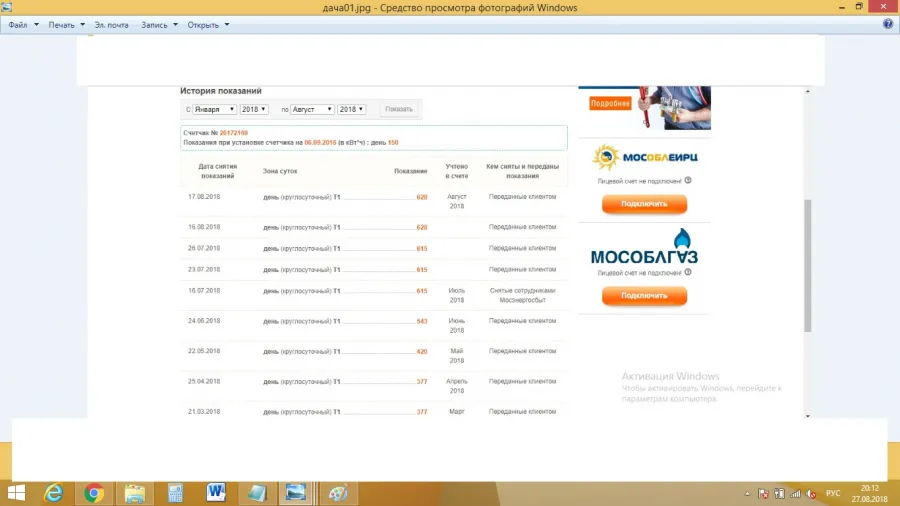The height and width of the screenshot is (506, 900).
Task: Open the Photo Viewer help icon
Action: (x=887, y=24)
